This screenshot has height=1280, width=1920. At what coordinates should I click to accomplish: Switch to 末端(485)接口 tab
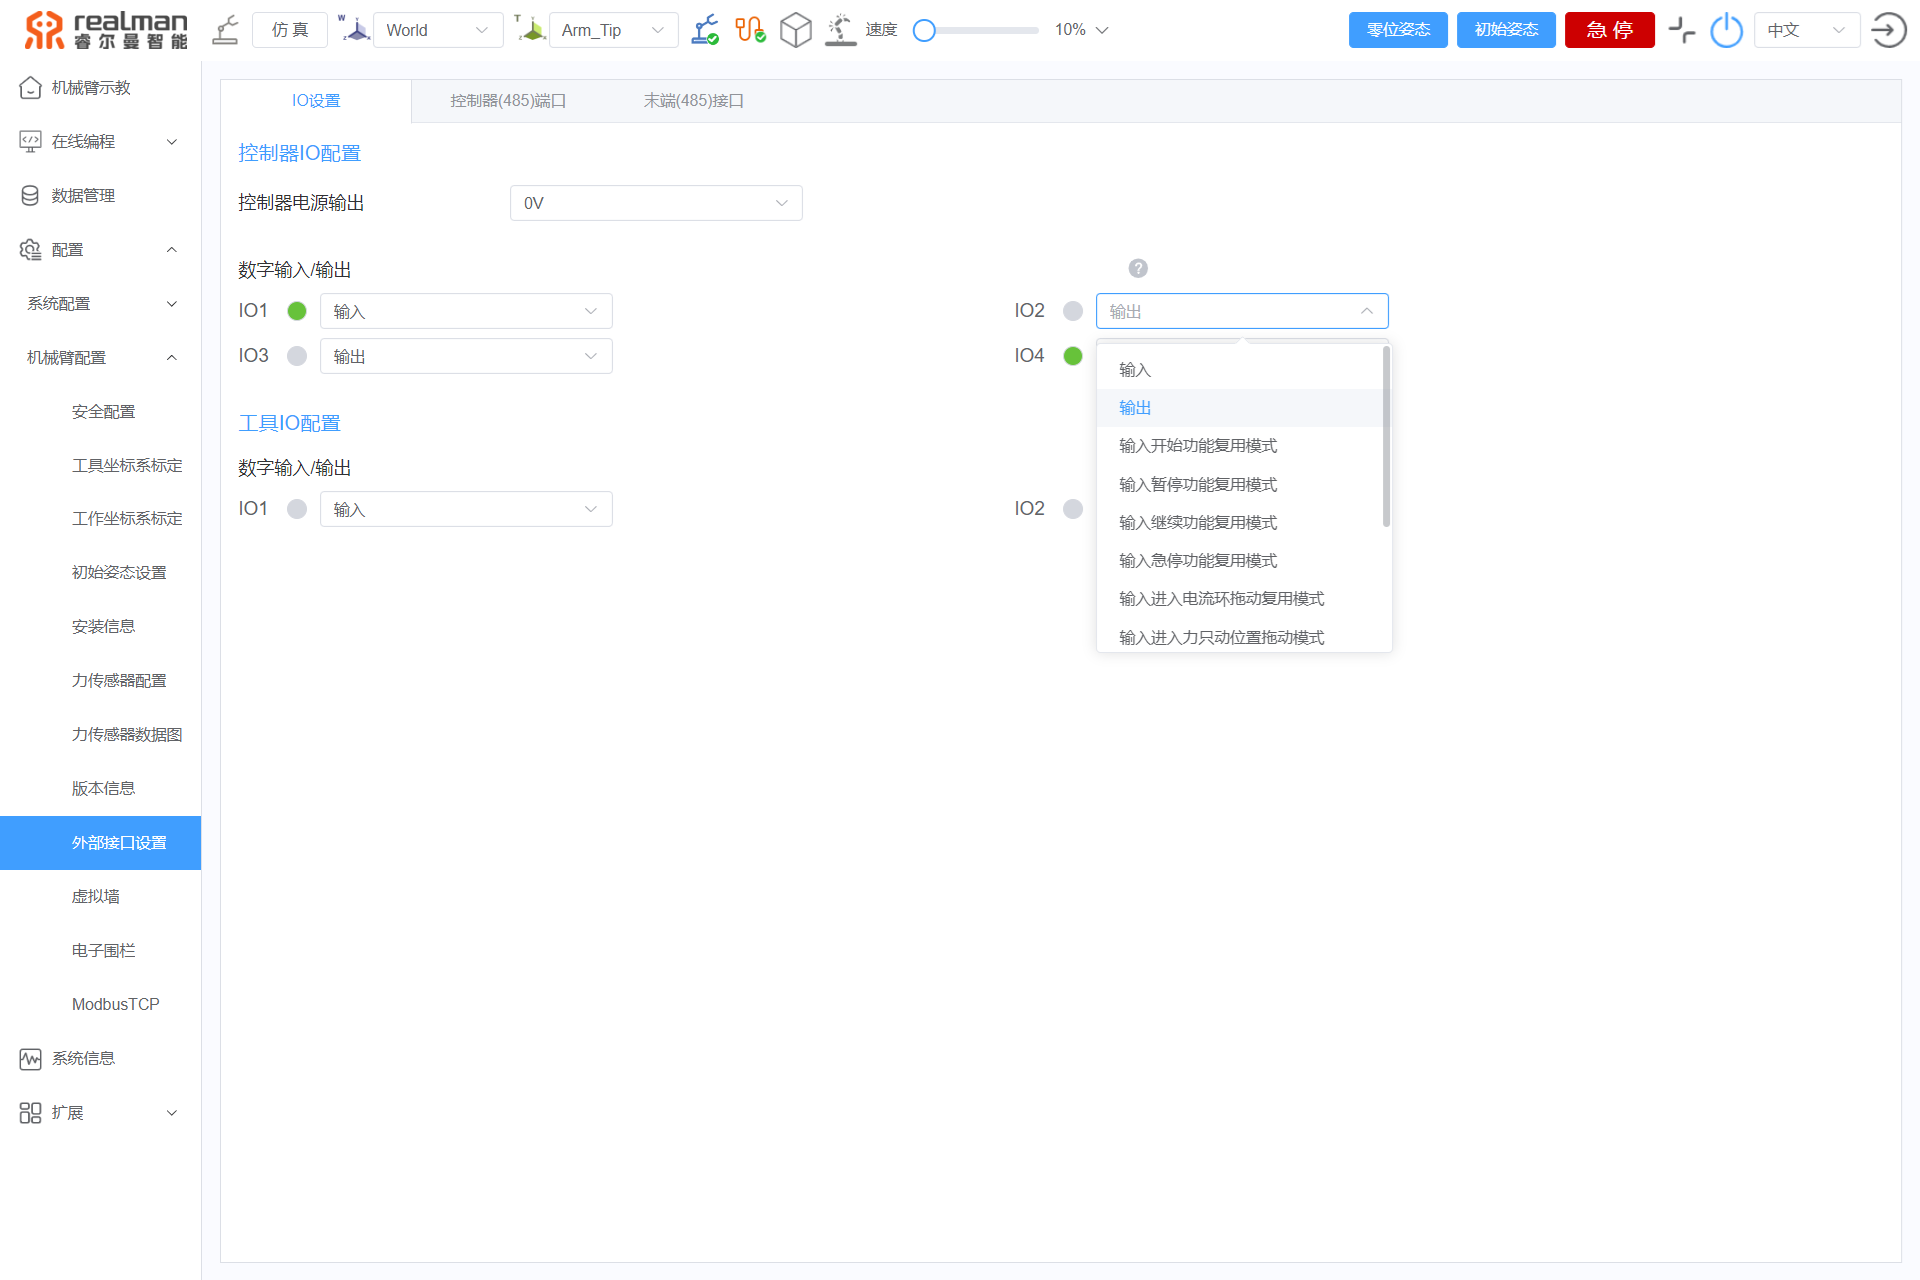pos(693,100)
